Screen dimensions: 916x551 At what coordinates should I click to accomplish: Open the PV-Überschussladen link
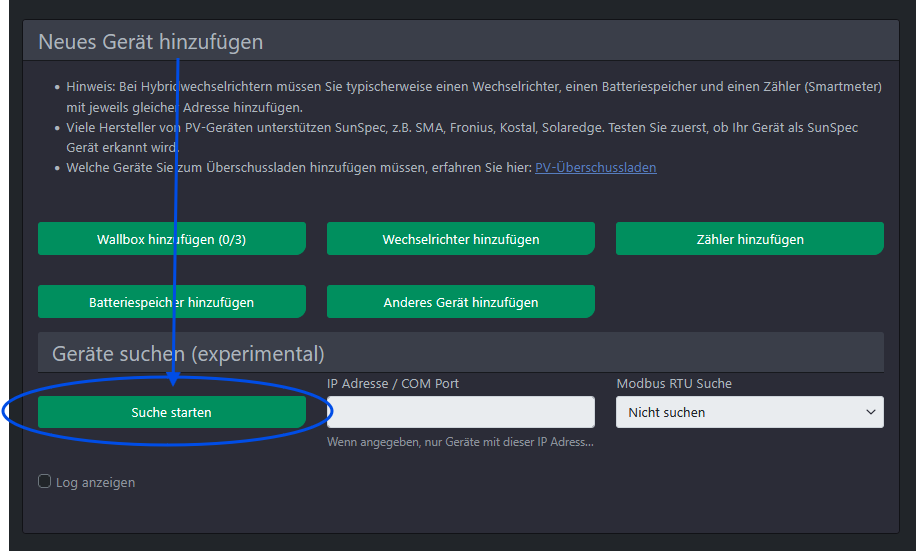tap(595, 167)
